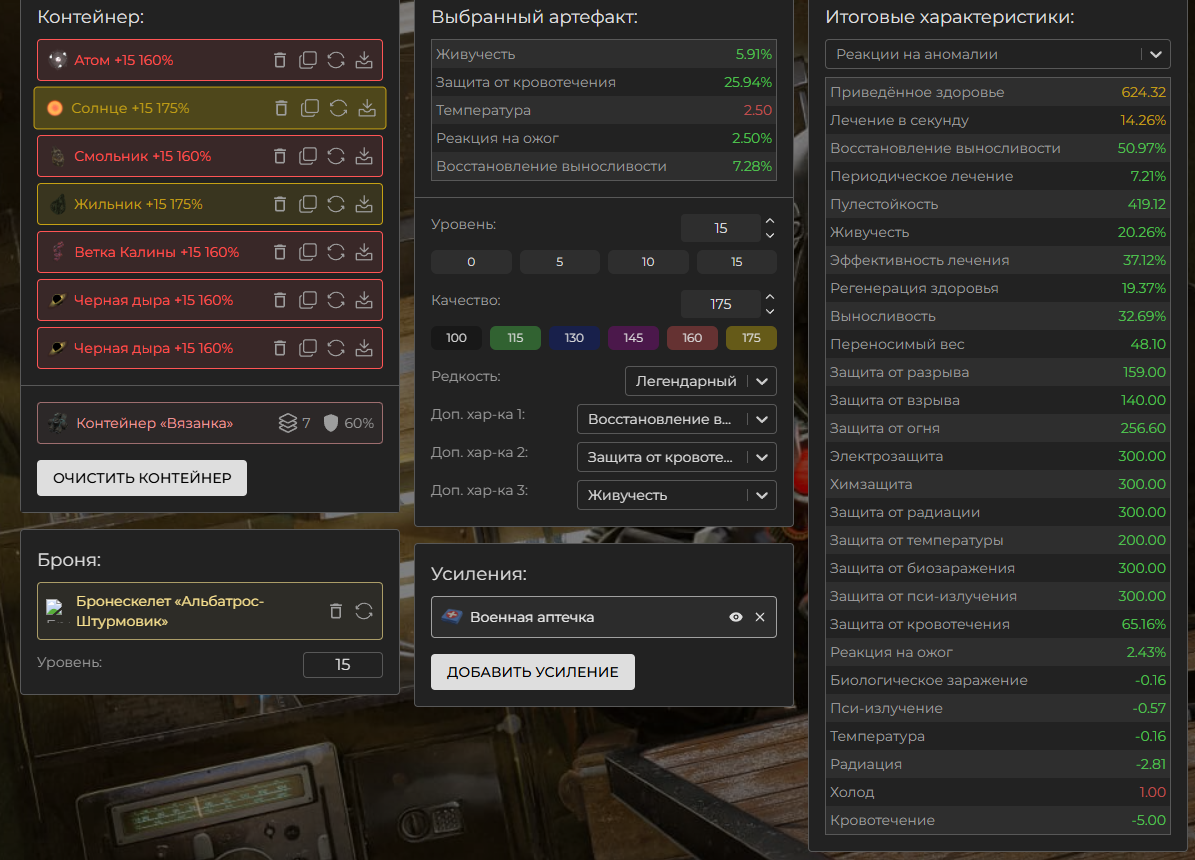The width and height of the screenshot is (1195, 860).
Task: Open Доп. хар-ка 3 dropdown with Живучесть
Action: [676, 495]
